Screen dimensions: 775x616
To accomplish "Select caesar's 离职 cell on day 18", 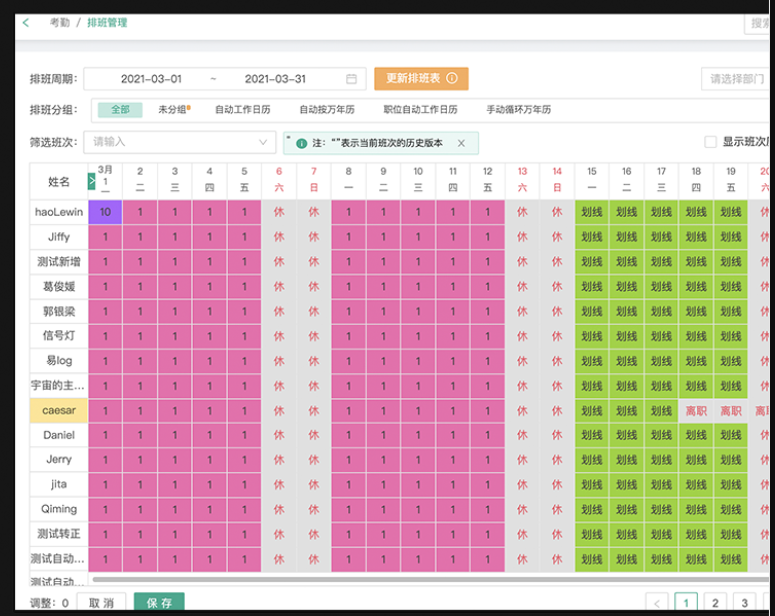I will 696,411.
